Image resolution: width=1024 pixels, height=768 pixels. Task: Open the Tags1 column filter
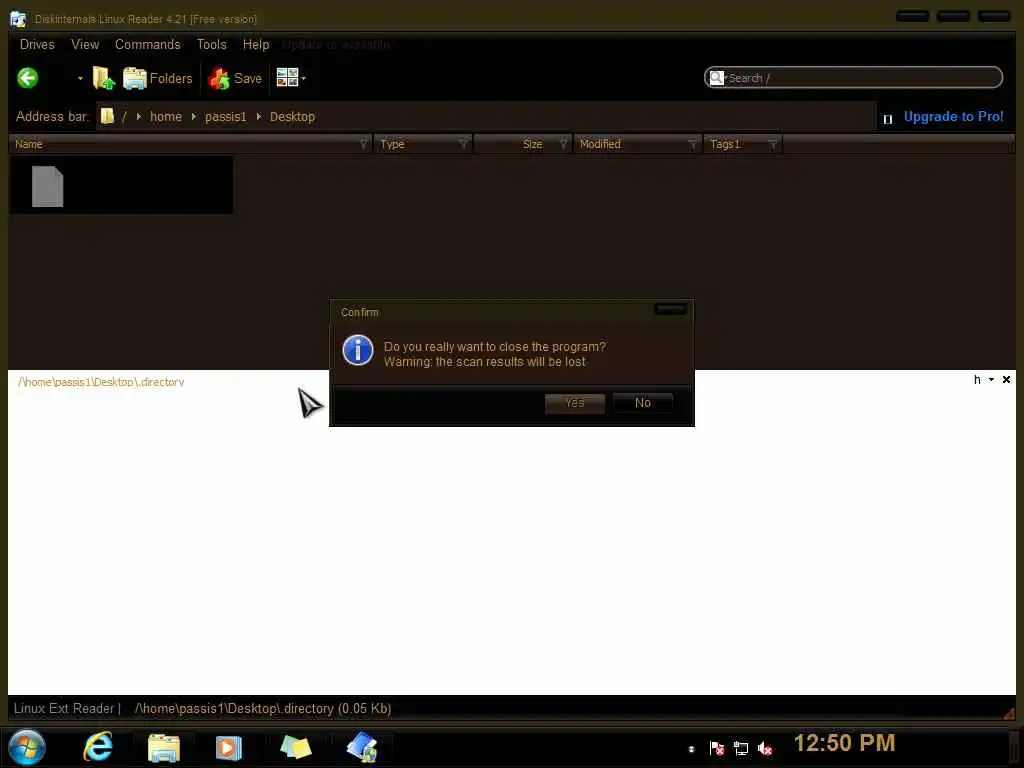pyautogui.click(x=772, y=144)
